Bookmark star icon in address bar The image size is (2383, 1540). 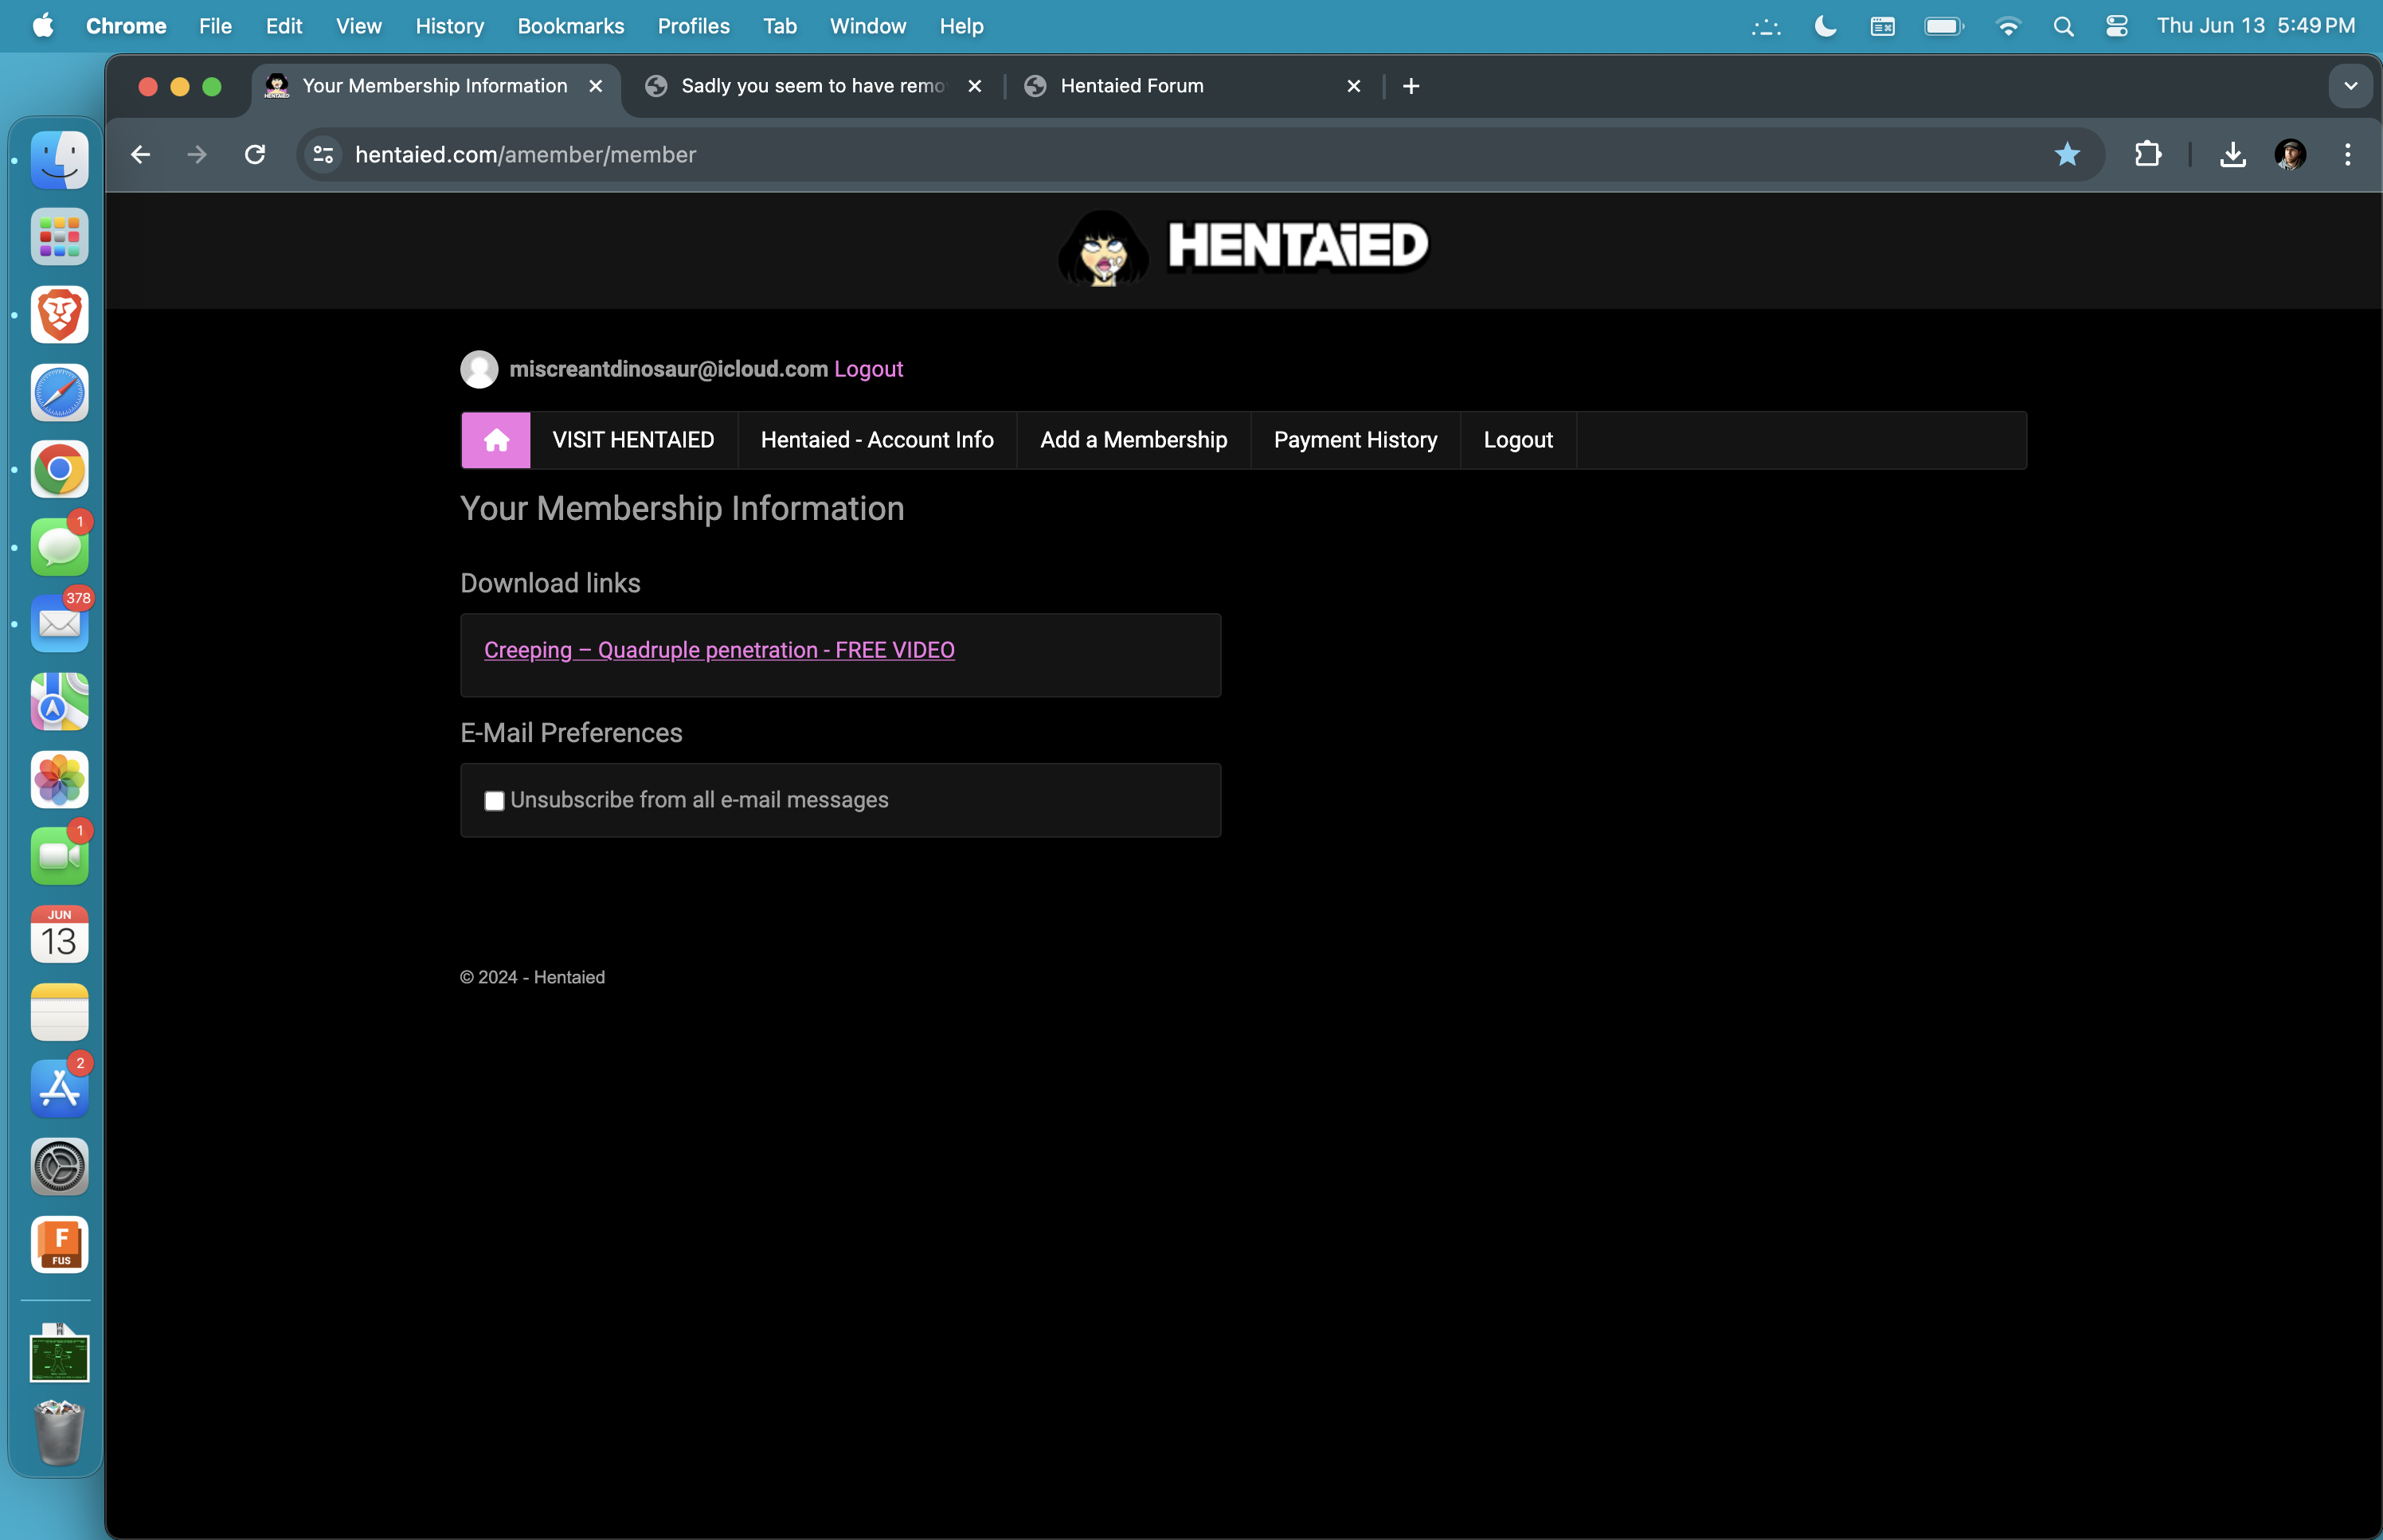pyautogui.click(x=2066, y=154)
